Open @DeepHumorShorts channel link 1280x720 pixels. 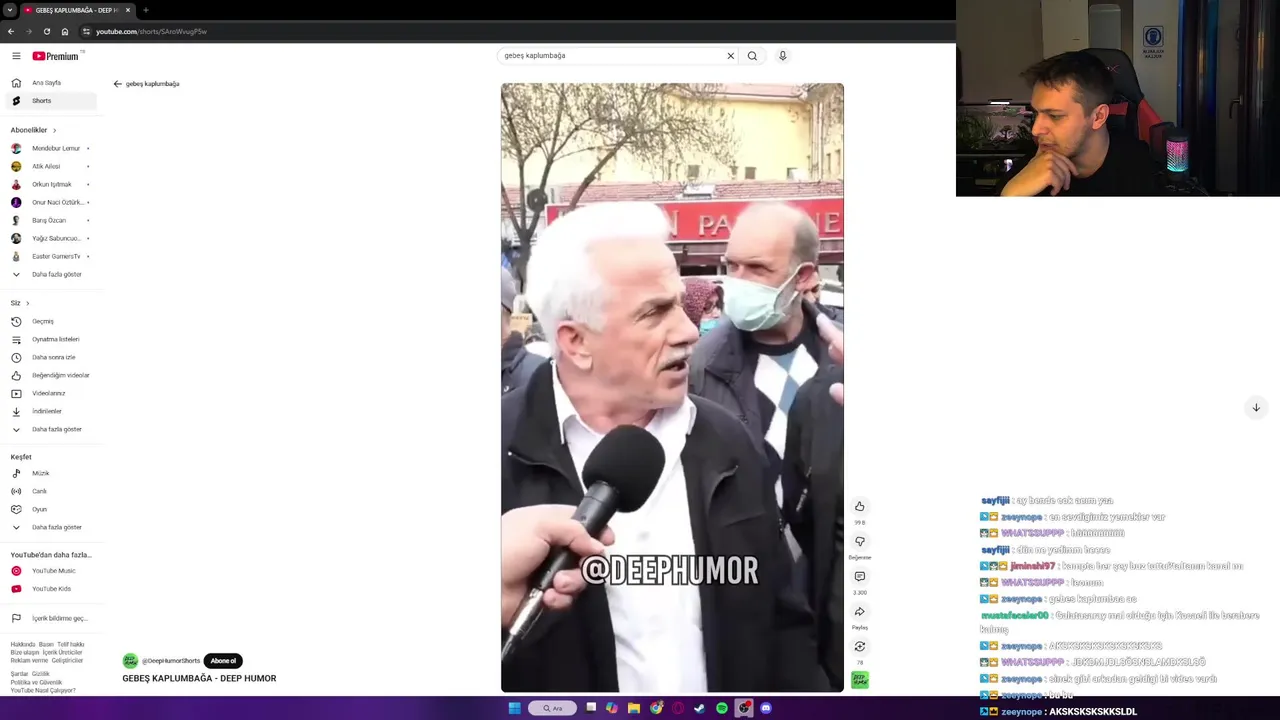[170, 661]
